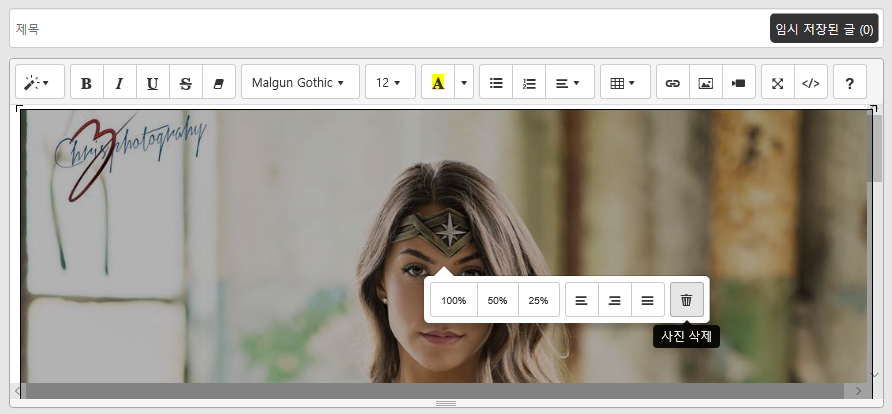Expand the font size 12 dropdown
This screenshot has height=414, width=892.
[390, 83]
